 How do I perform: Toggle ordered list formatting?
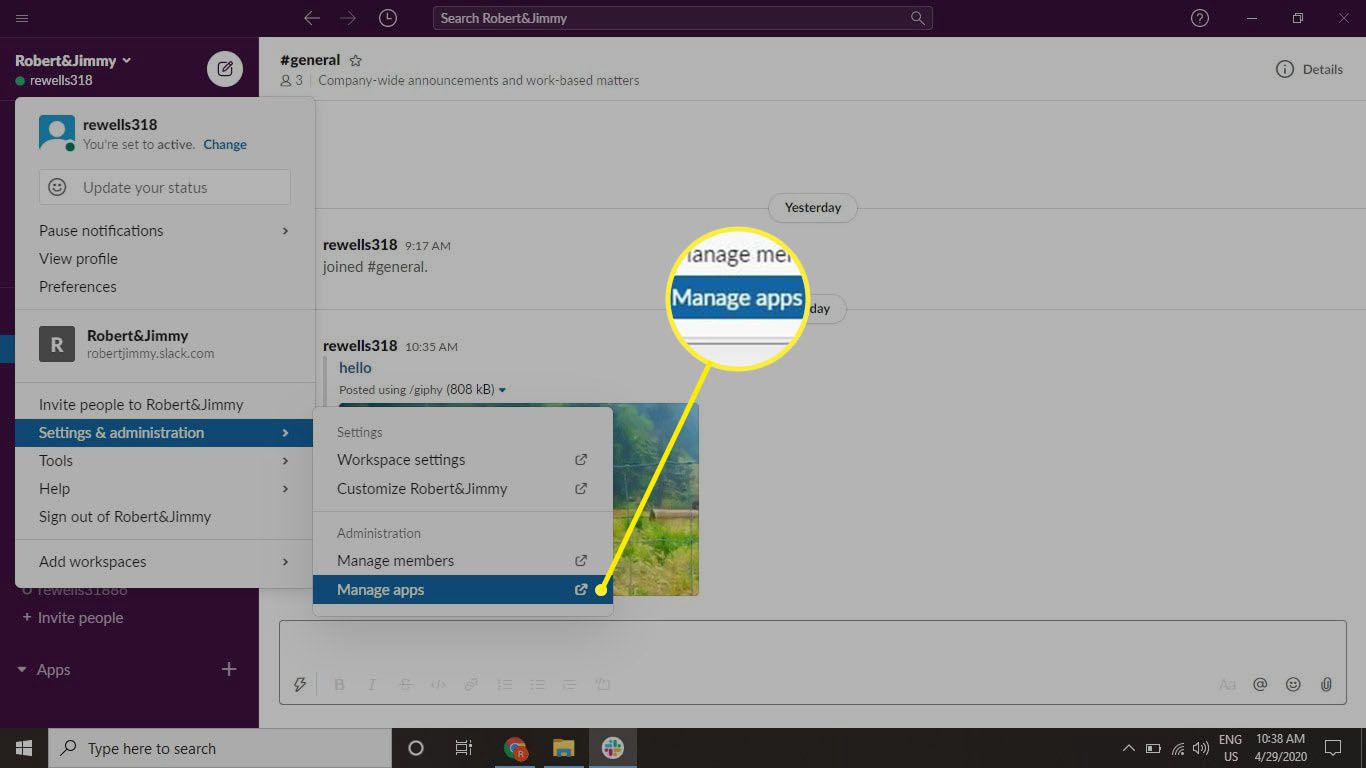point(505,685)
